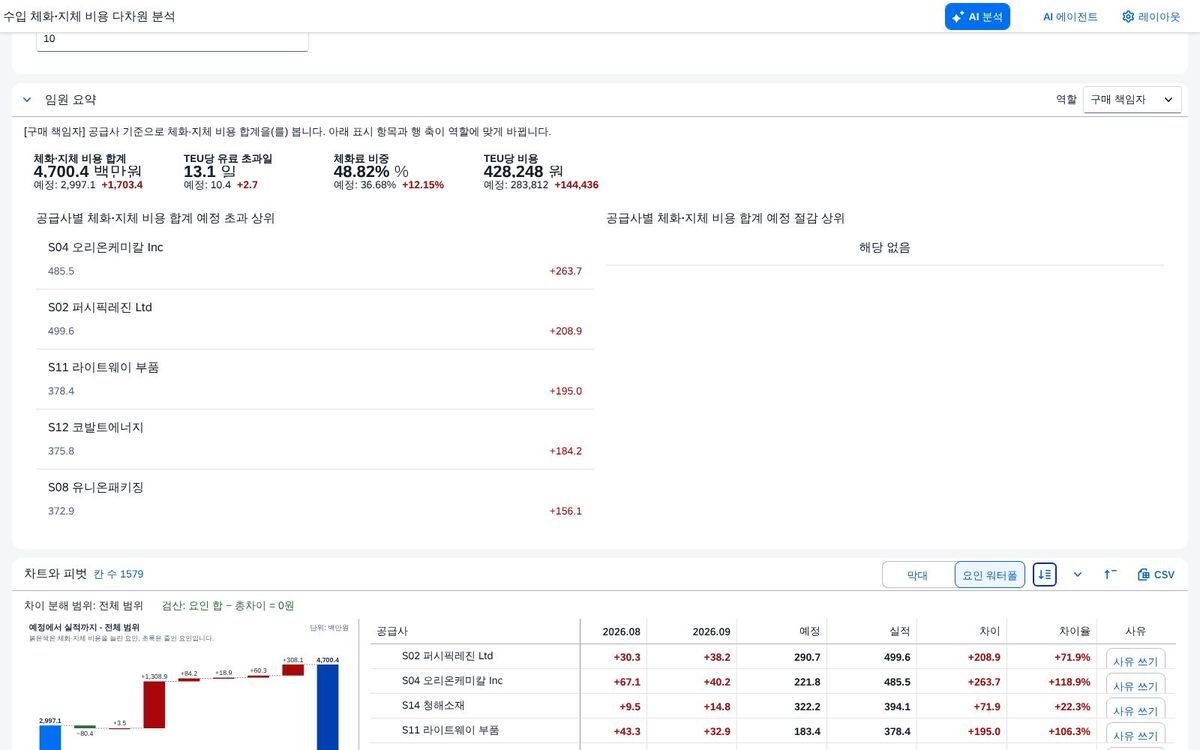
Task: Click the sort descending icon
Action: (x=1044, y=574)
